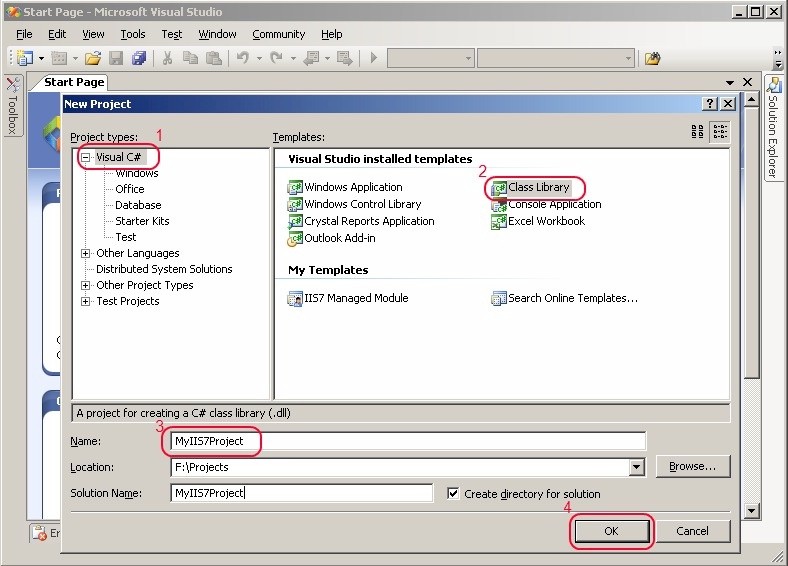Click the Find in Files toolbar icon
788x566 pixels.
coord(652,59)
